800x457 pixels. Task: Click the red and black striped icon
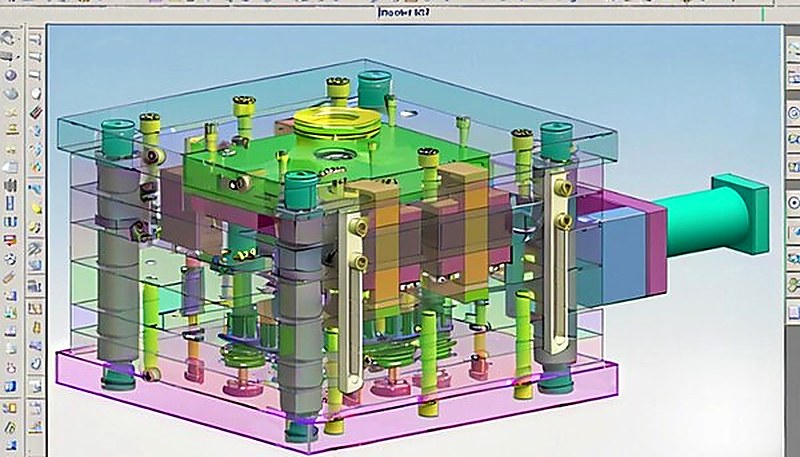point(36,112)
